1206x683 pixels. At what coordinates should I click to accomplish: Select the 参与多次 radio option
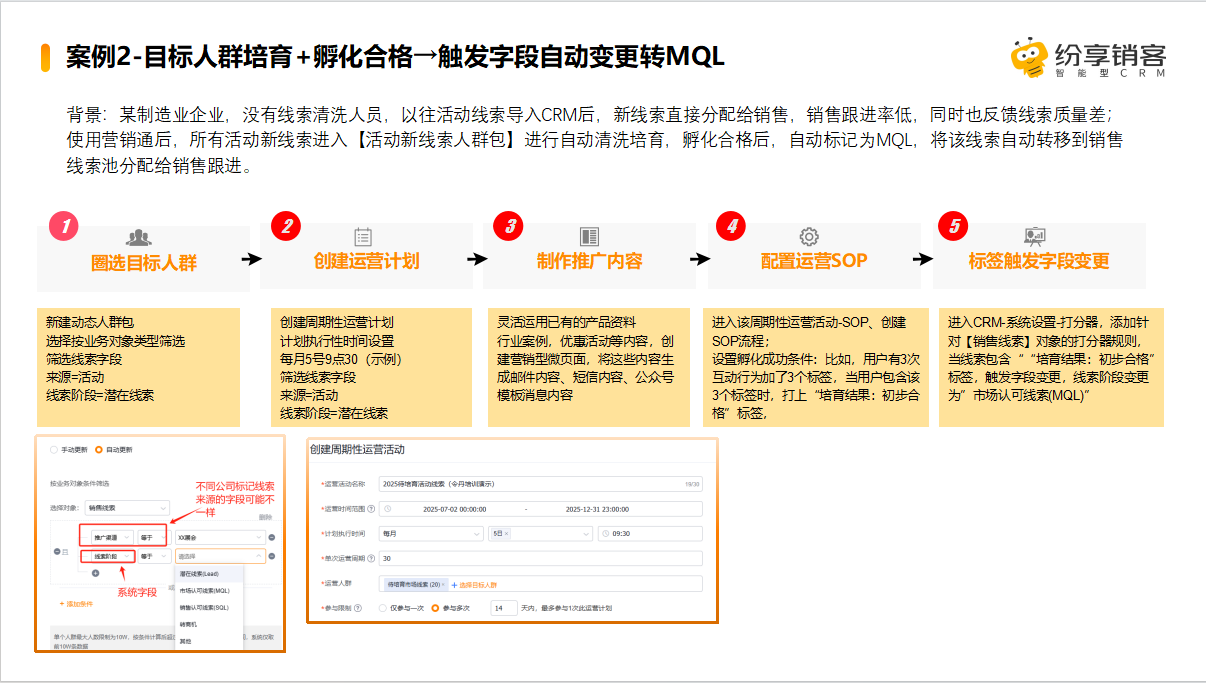tap(435, 608)
